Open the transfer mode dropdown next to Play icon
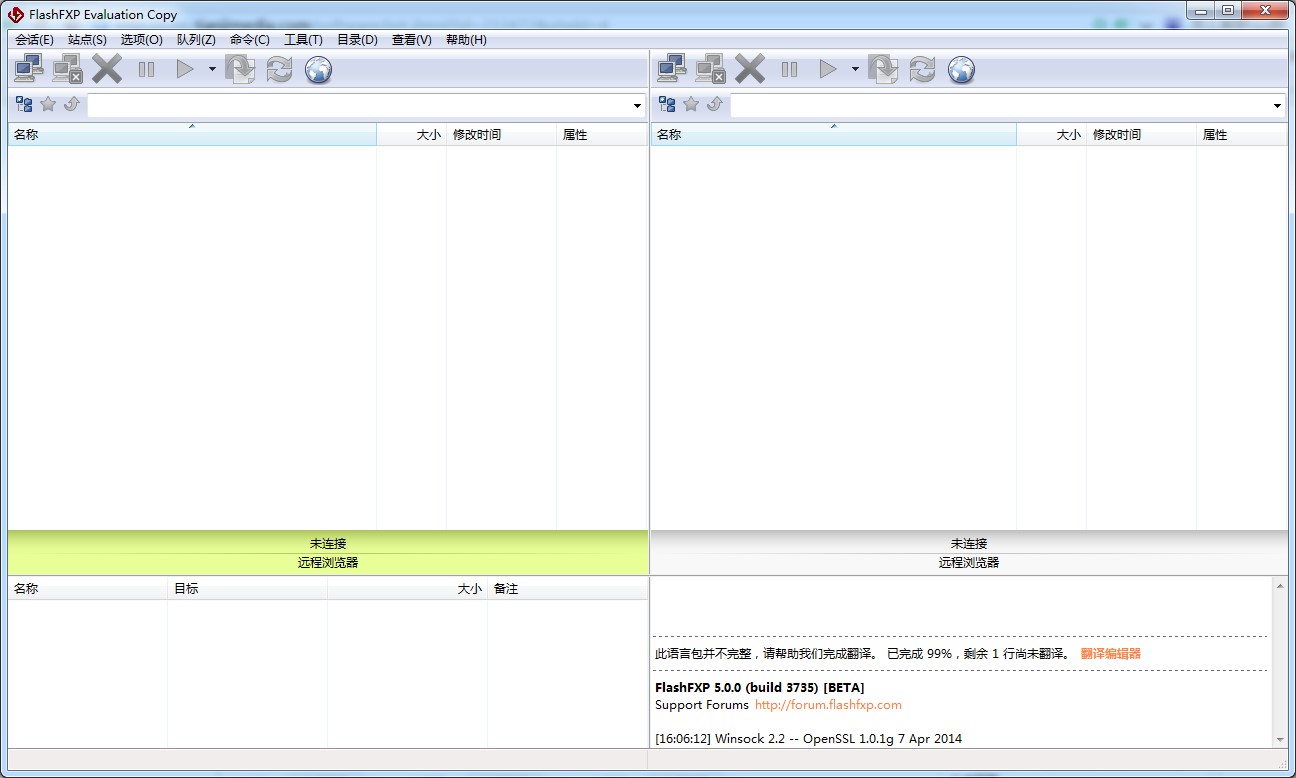Viewport: 1296px width, 778px height. (x=210, y=70)
